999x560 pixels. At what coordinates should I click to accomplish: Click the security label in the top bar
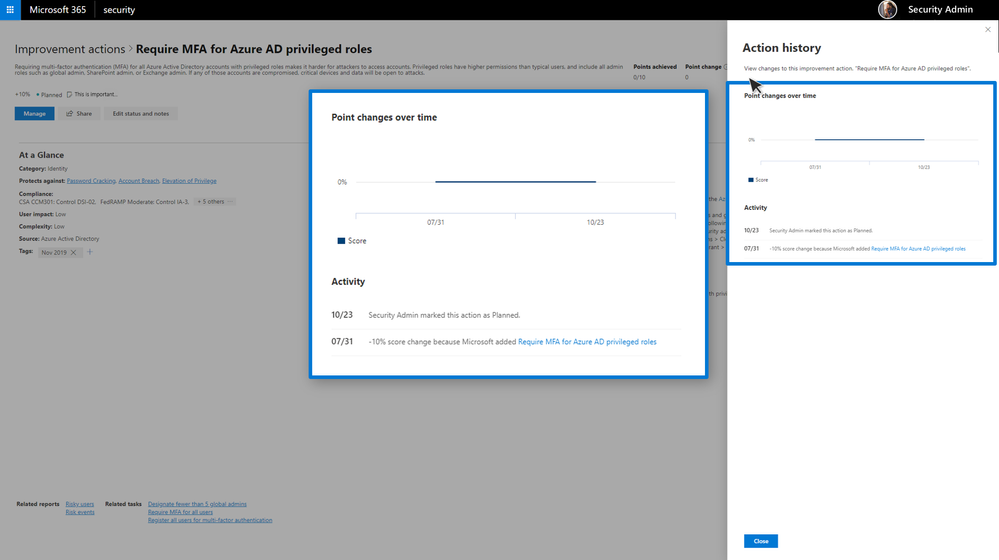pos(119,10)
